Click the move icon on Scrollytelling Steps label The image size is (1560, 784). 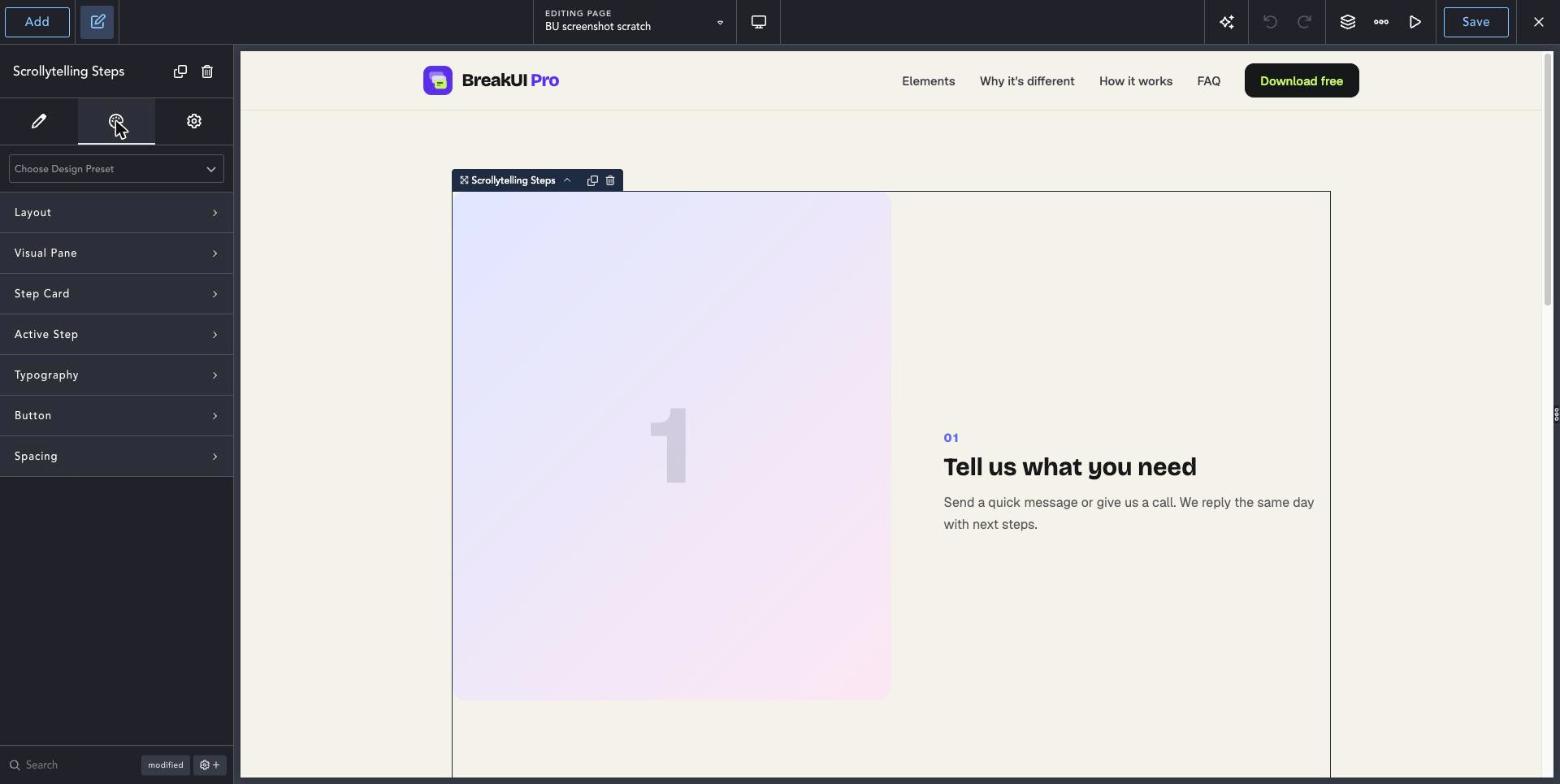point(464,181)
